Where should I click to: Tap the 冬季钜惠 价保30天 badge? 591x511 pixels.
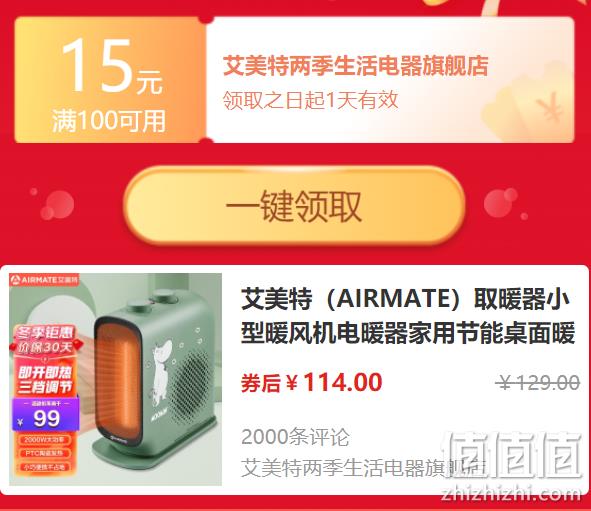tap(44, 340)
